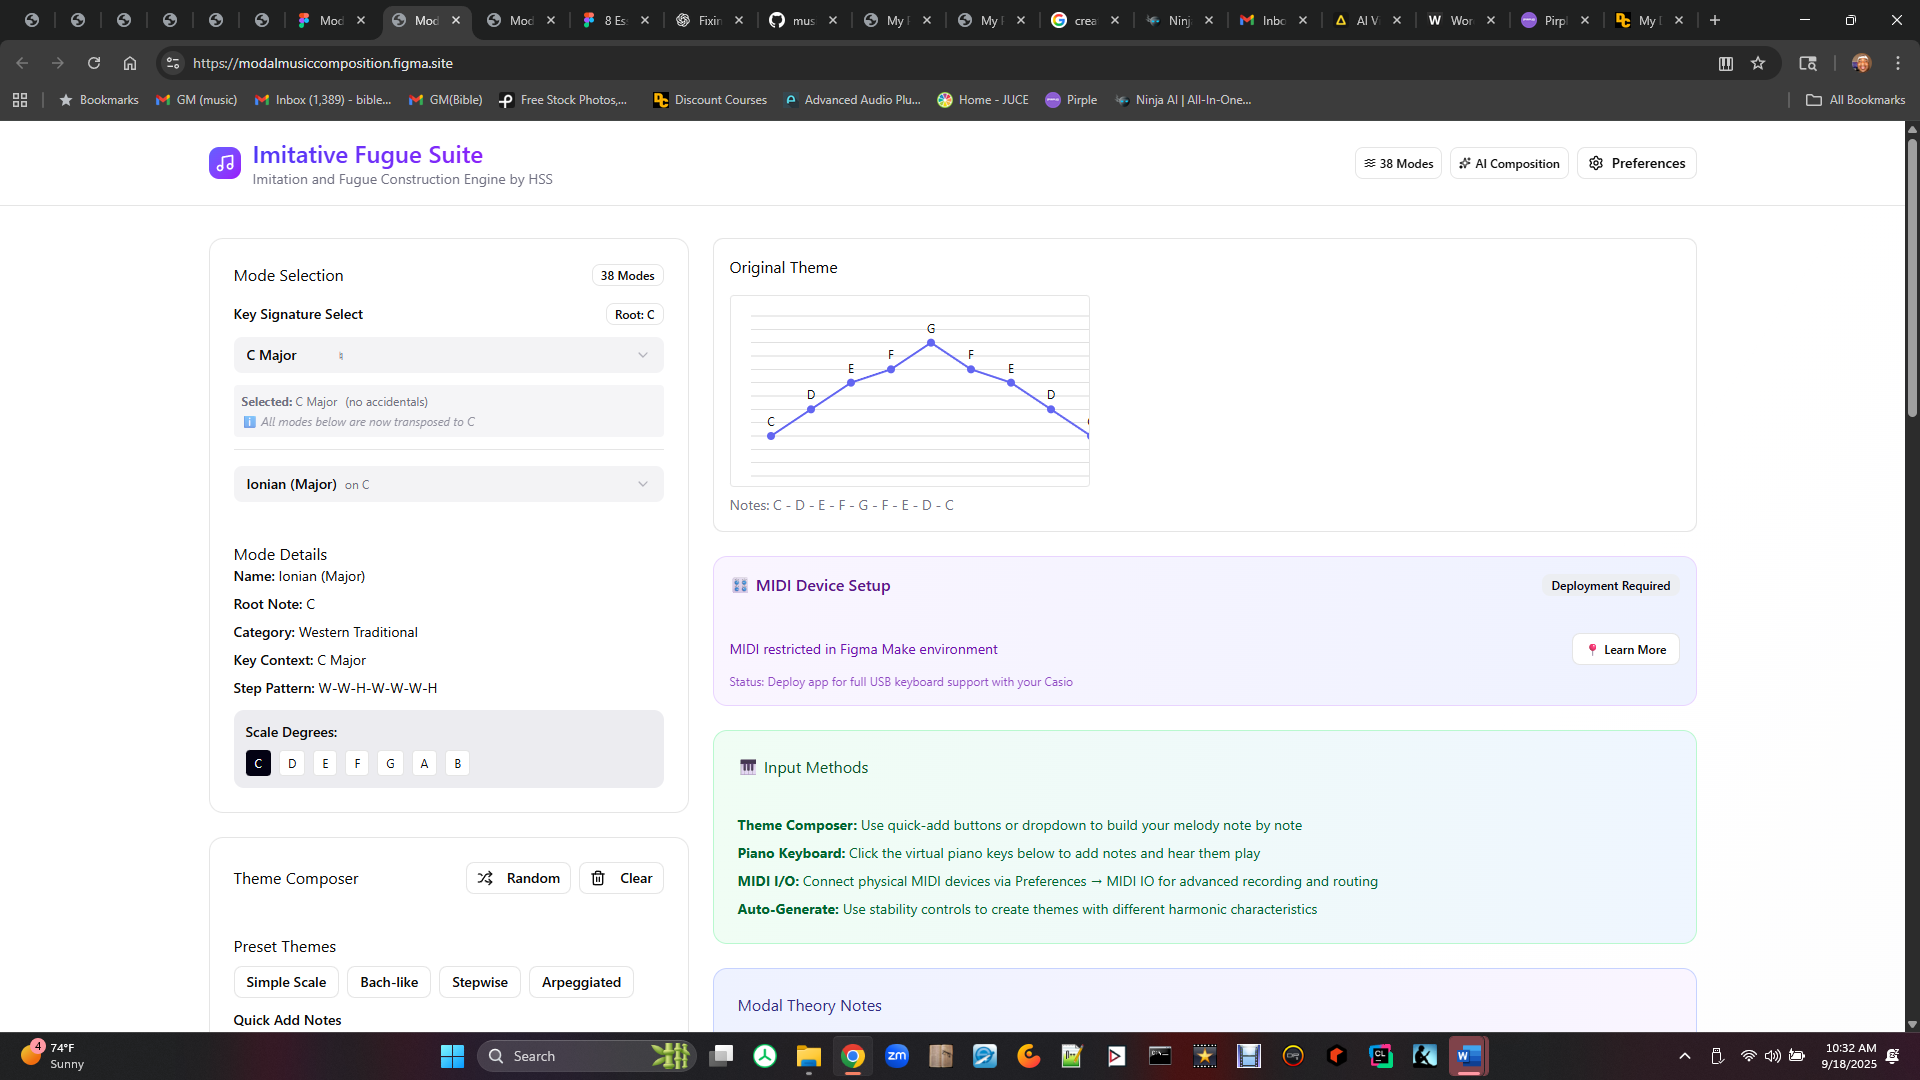Screen dimensions: 1920x1080
Task: Select scale degree G chip
Action: tap(390, 763)
